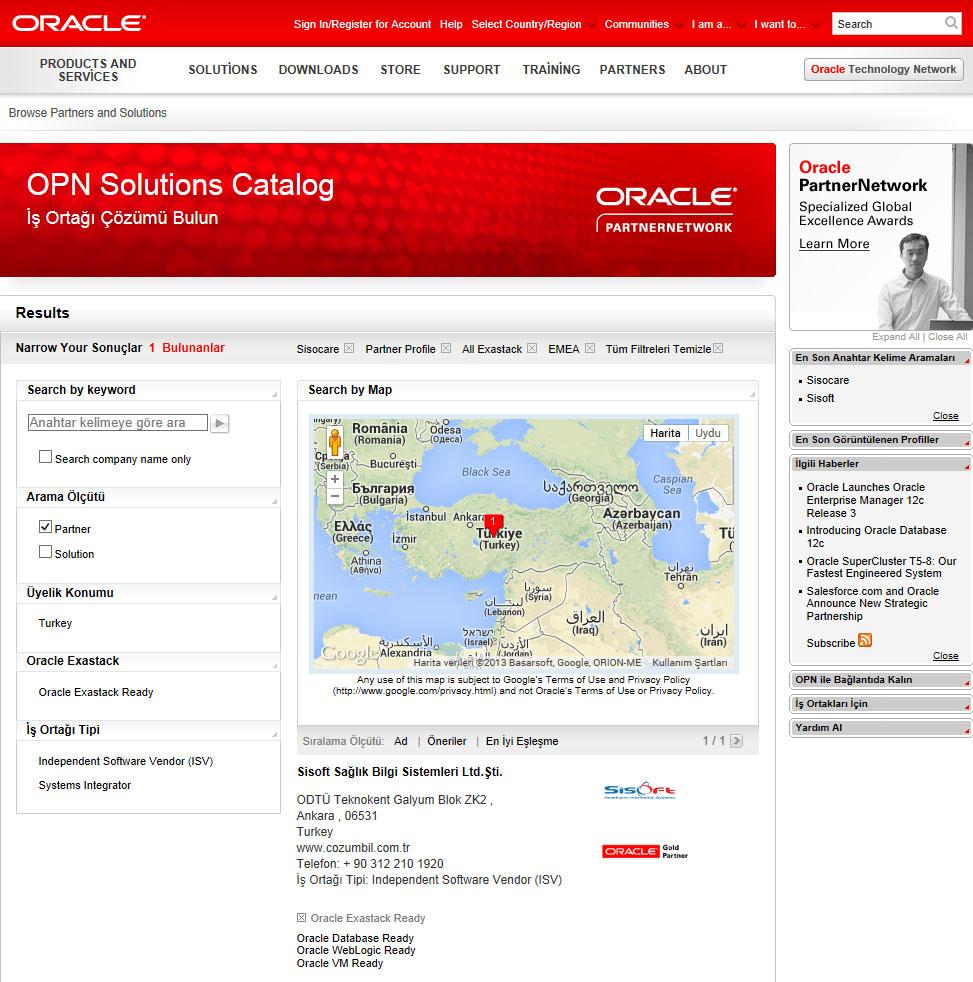Remove the EMEA filter
The height and width of the screenshot is (982, 973).
point(590,348)
